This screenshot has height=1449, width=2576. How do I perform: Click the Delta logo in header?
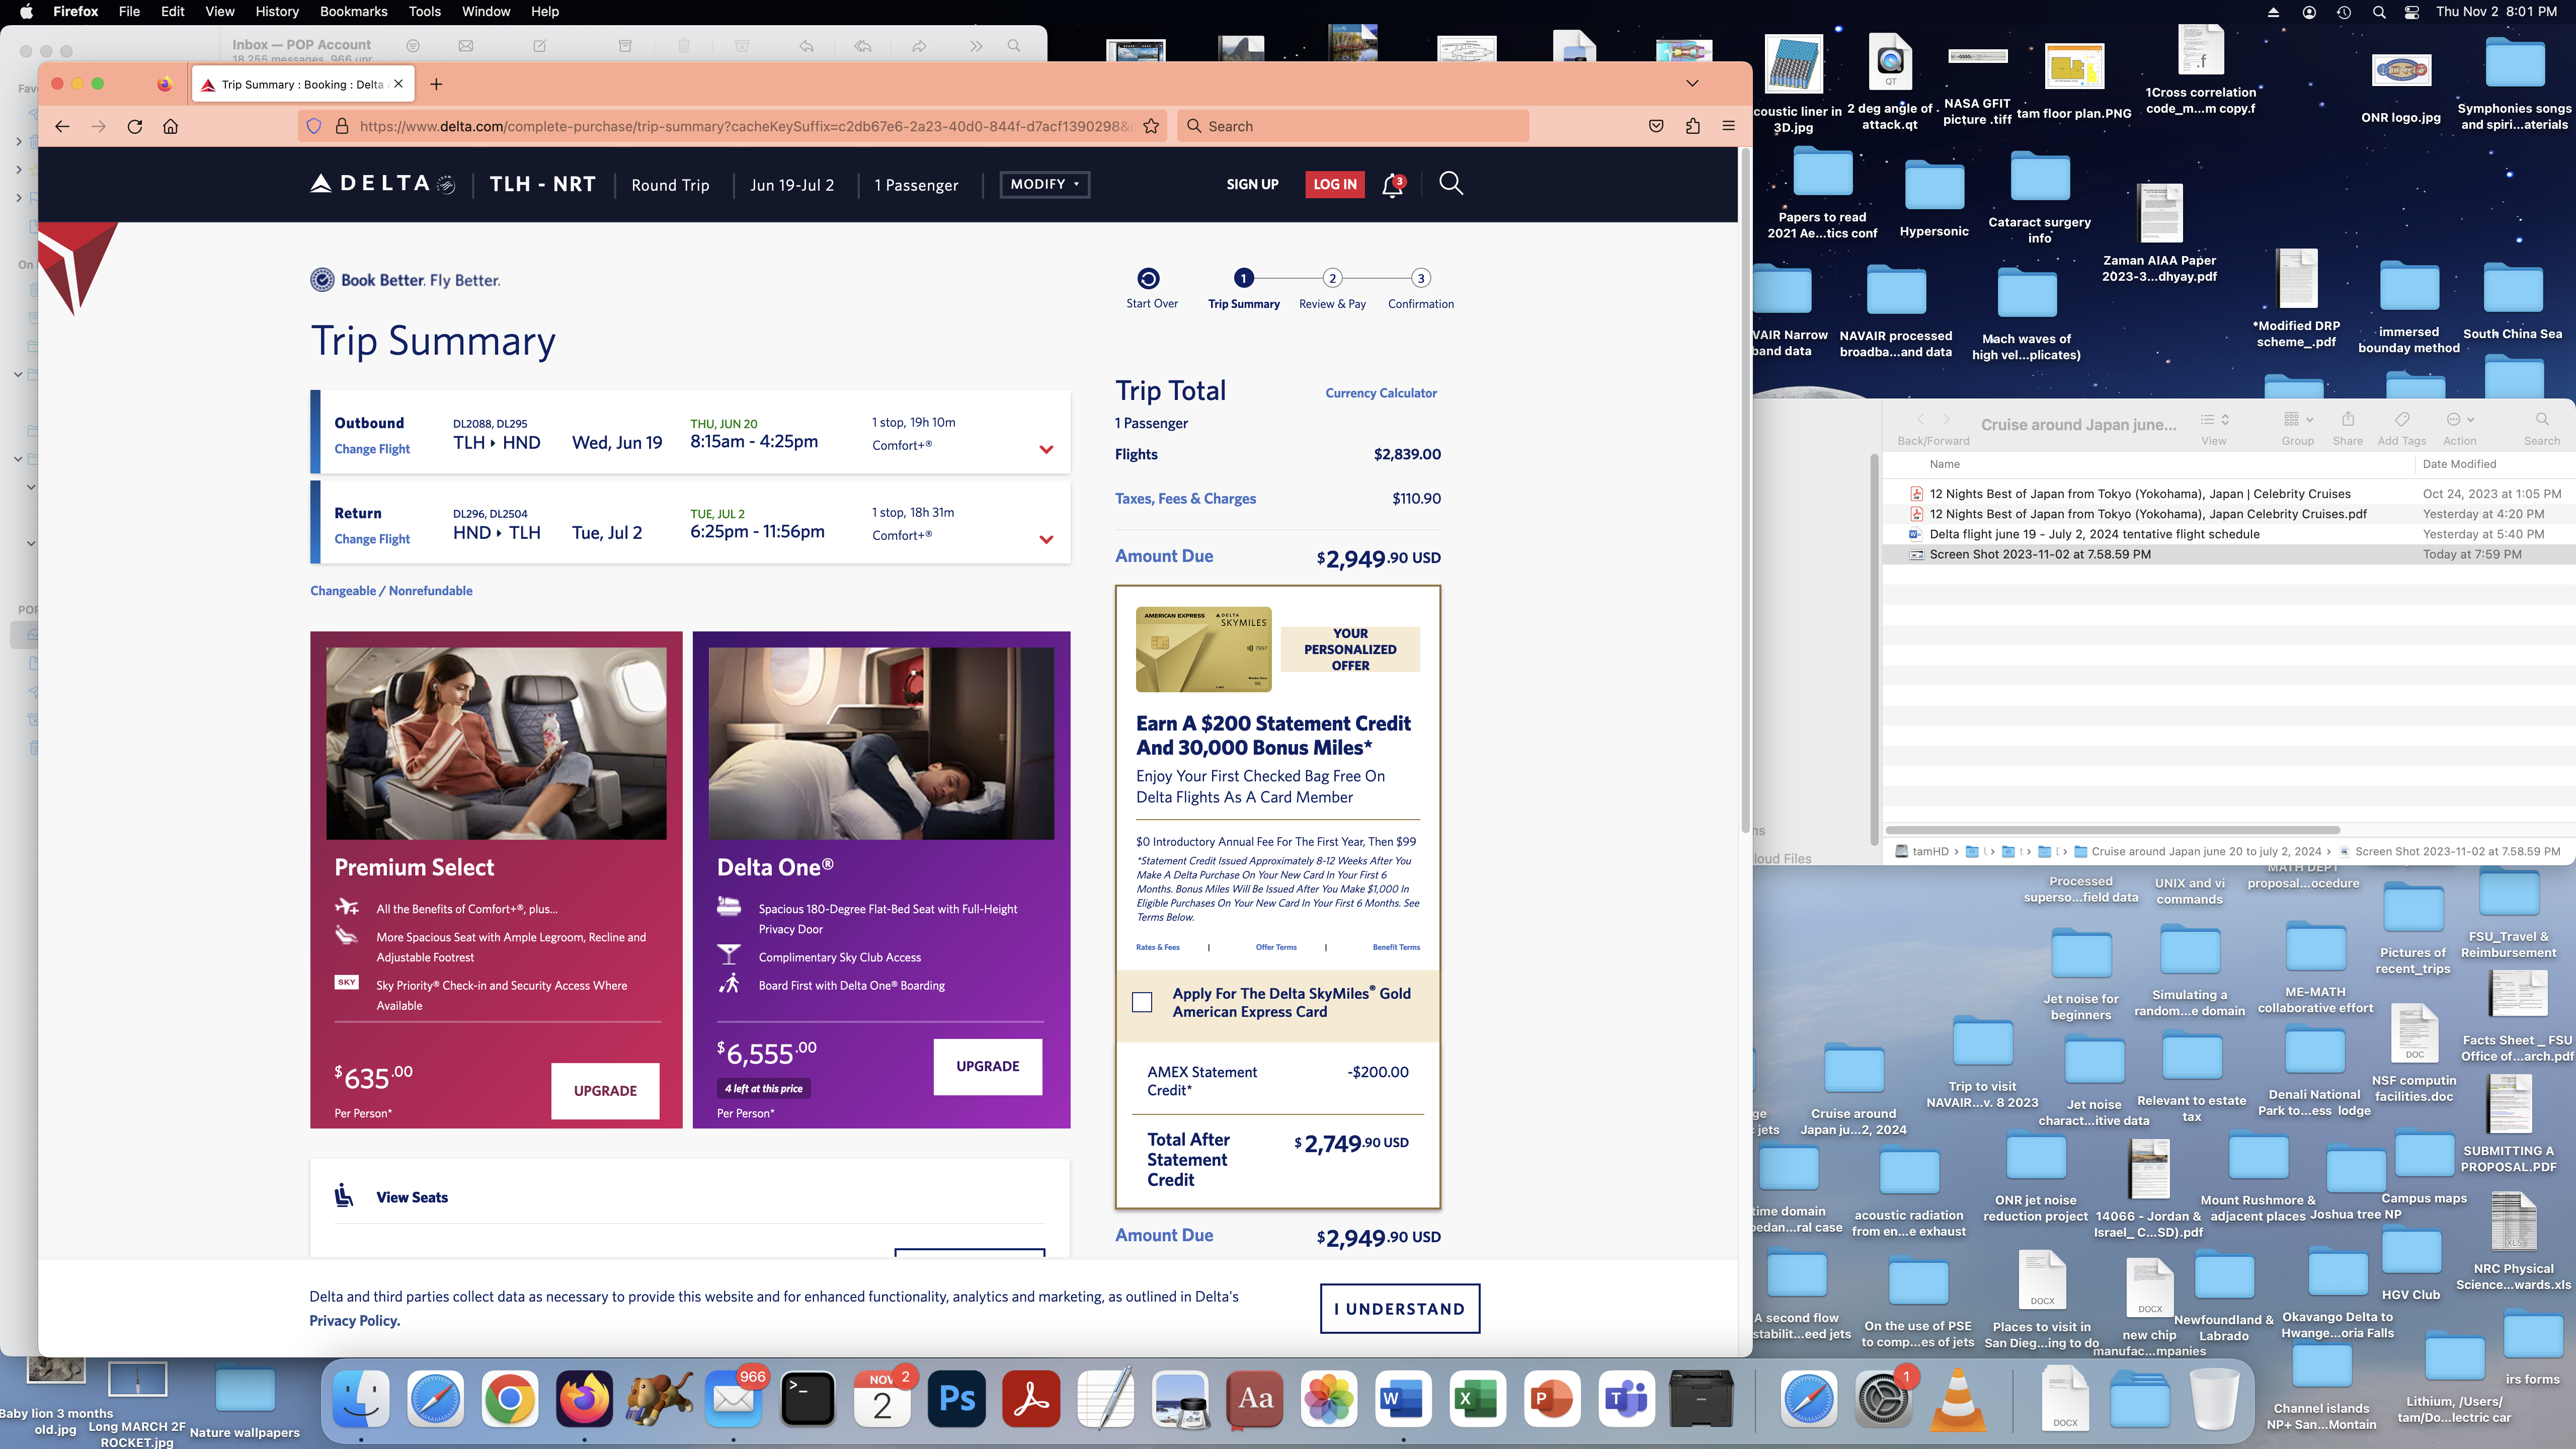[x=383, y=184]
